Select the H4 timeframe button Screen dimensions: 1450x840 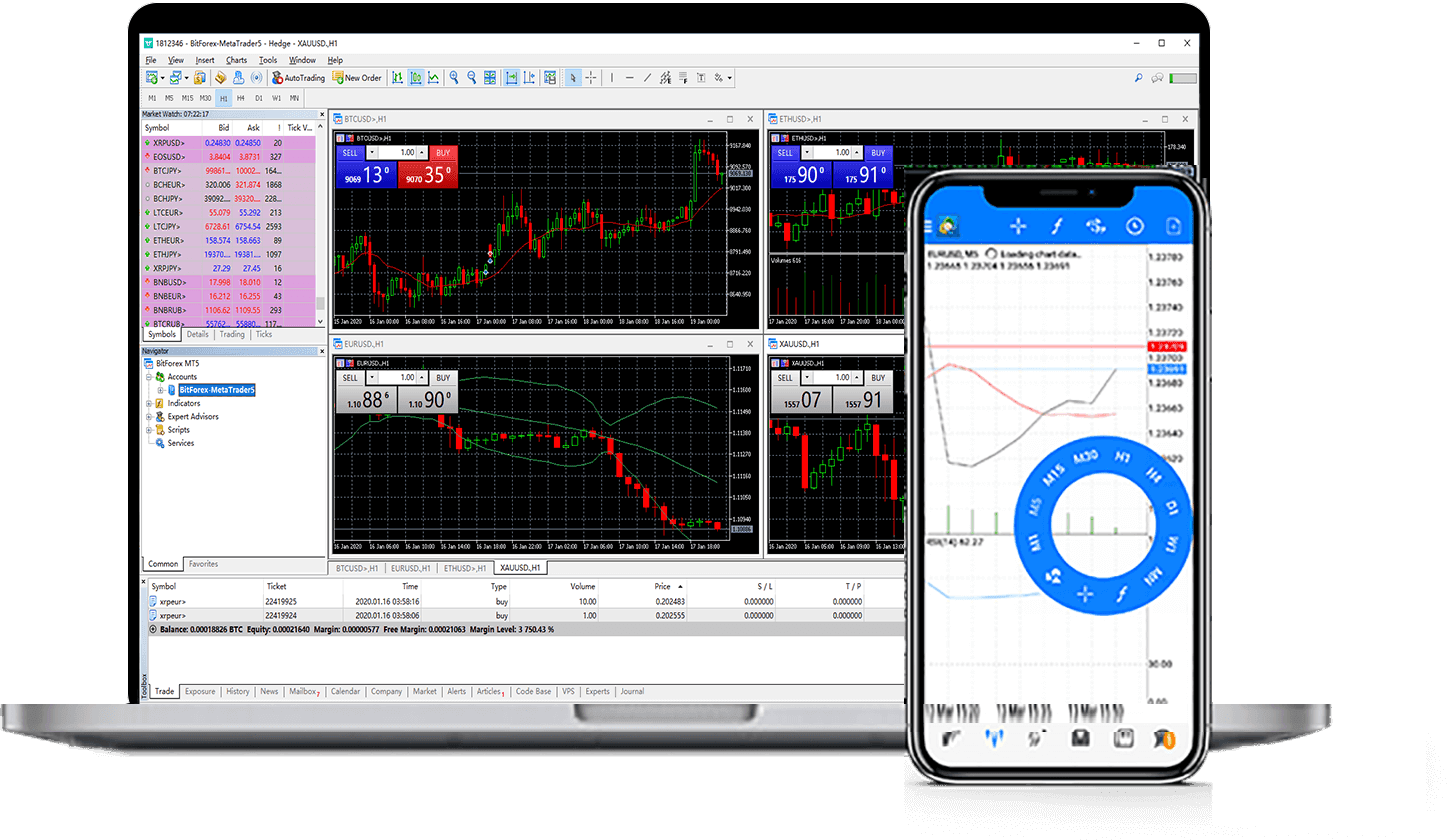coord(240,98)
